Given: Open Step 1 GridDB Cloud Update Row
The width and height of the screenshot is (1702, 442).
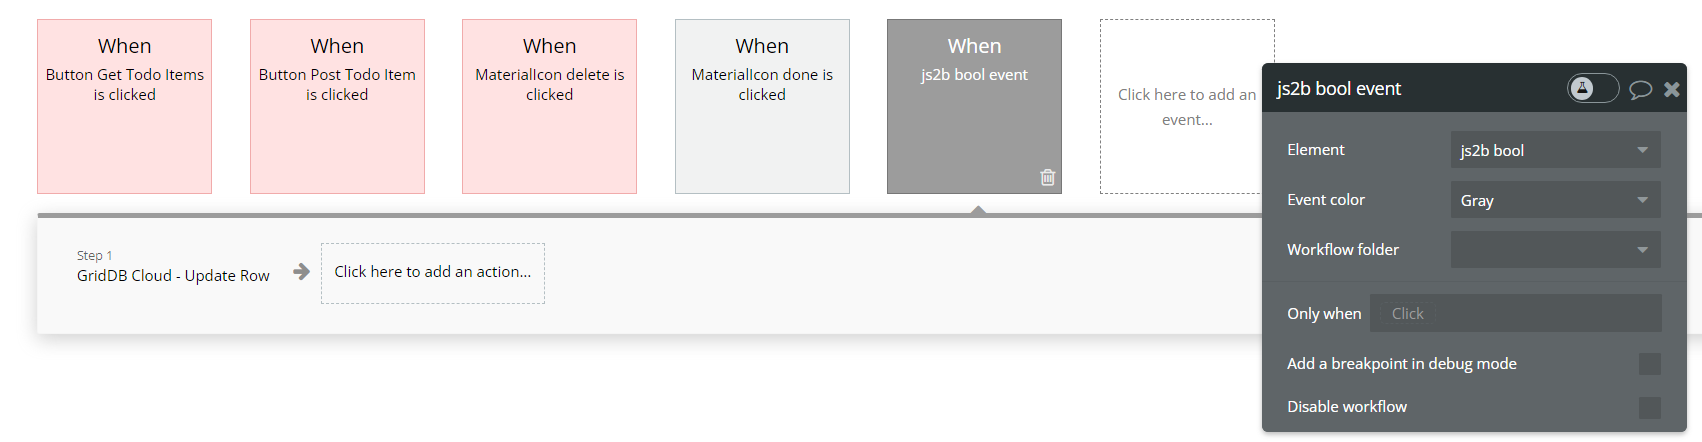Looking at the screenshot, I should click(173, 268).
